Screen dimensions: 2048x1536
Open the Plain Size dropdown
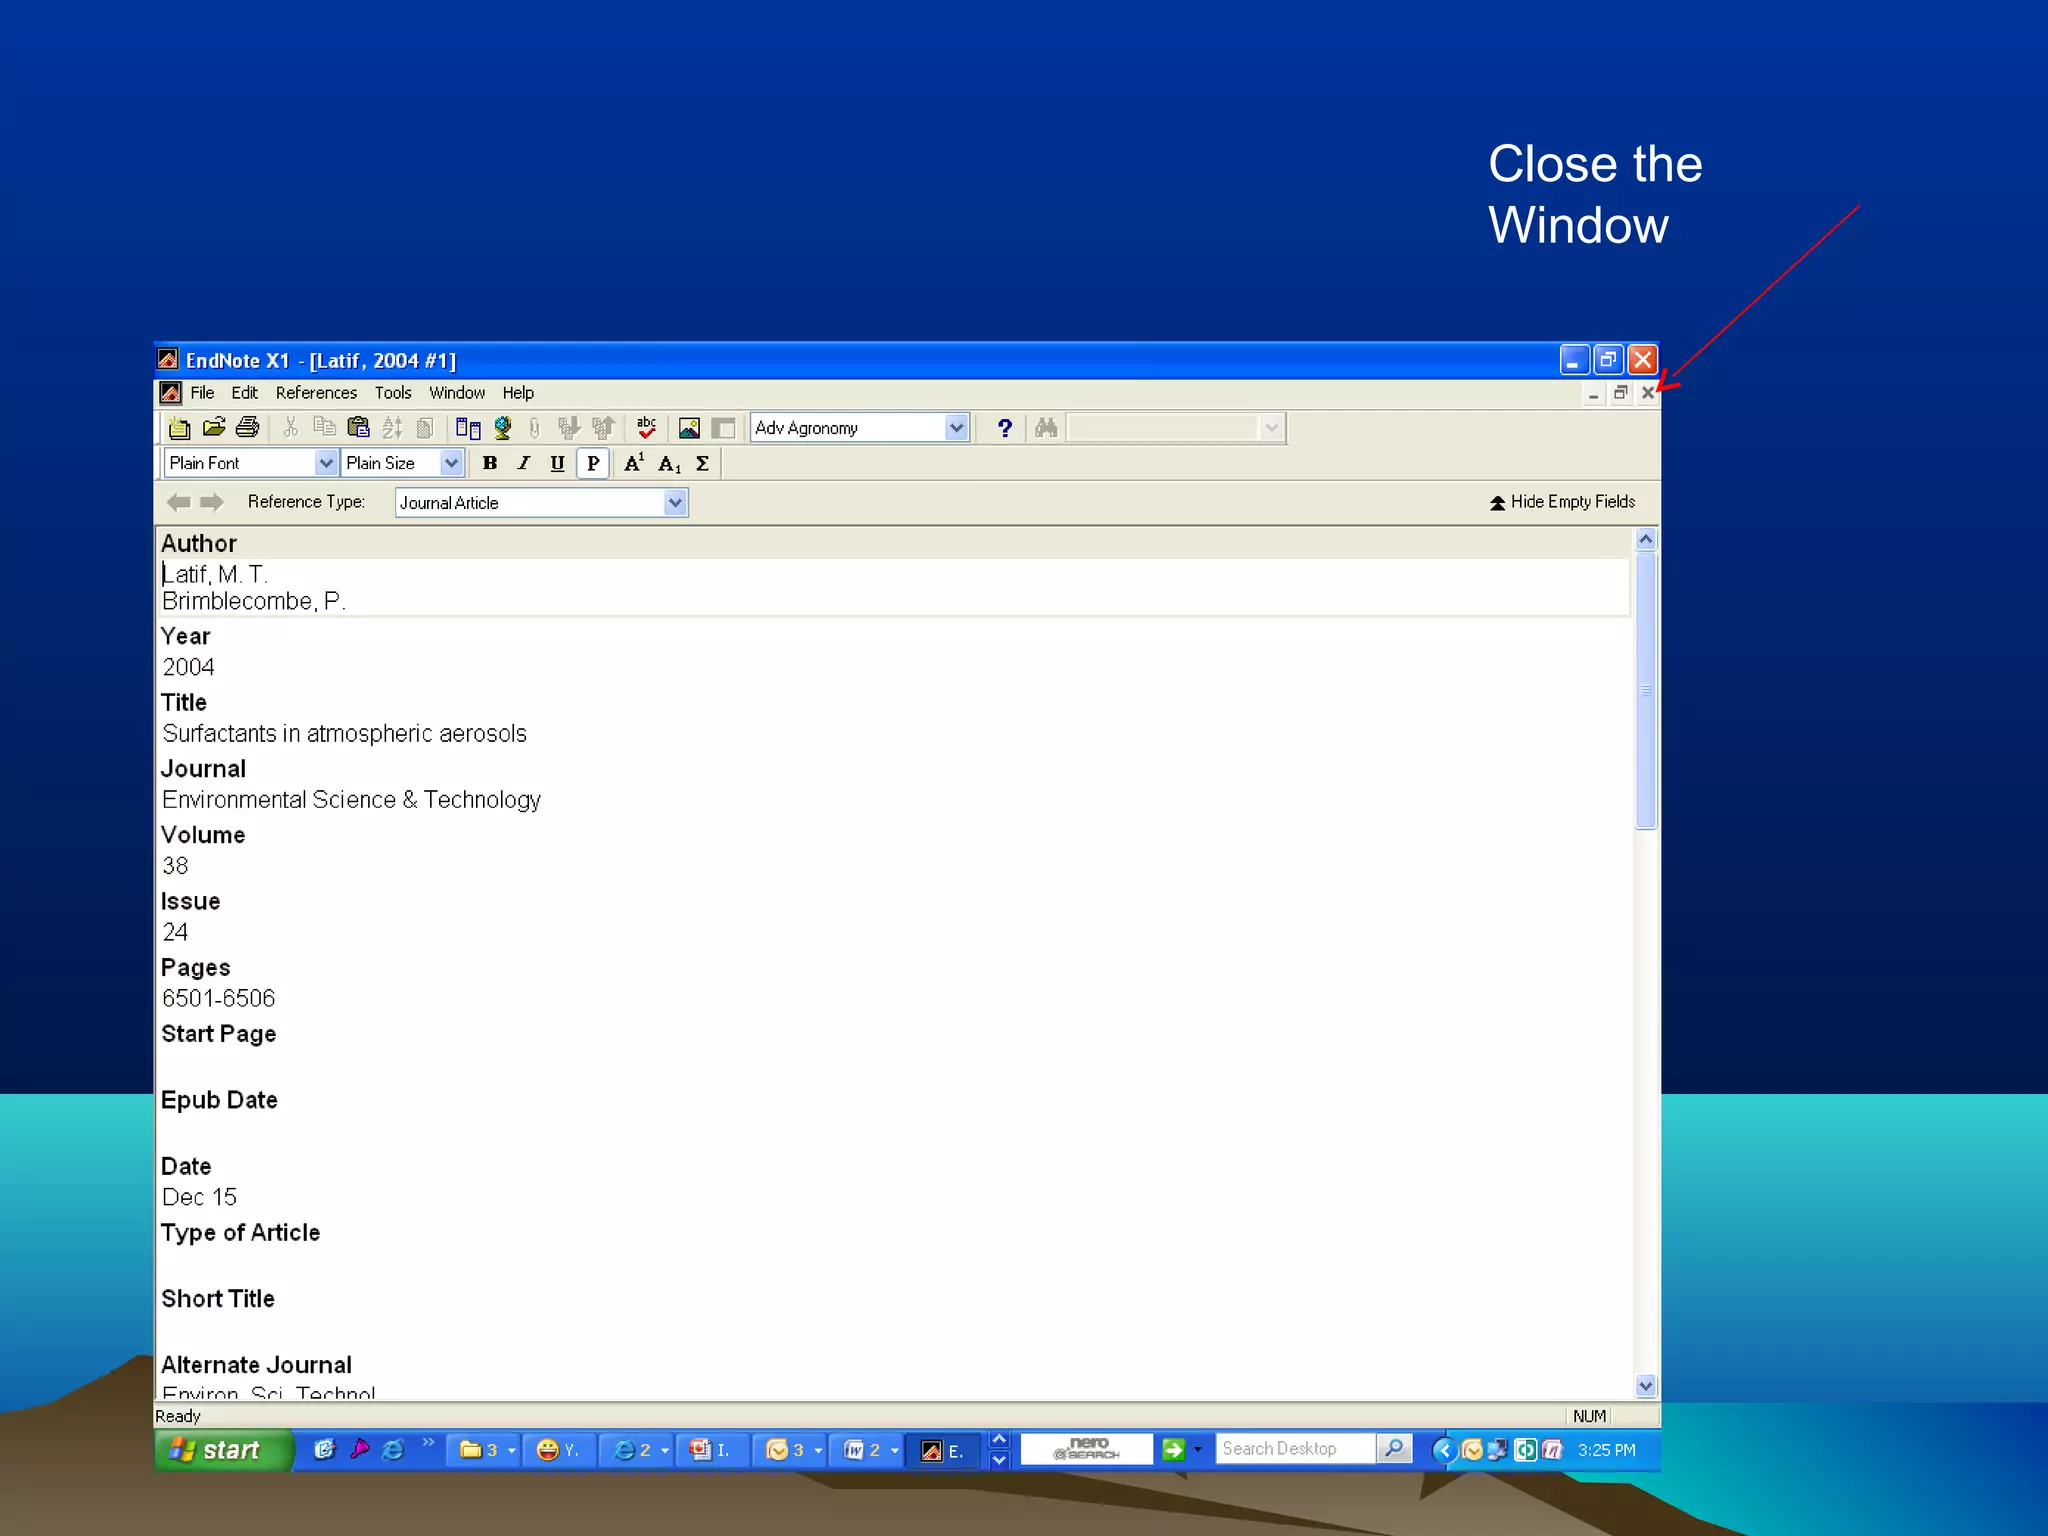coord(451,463)
